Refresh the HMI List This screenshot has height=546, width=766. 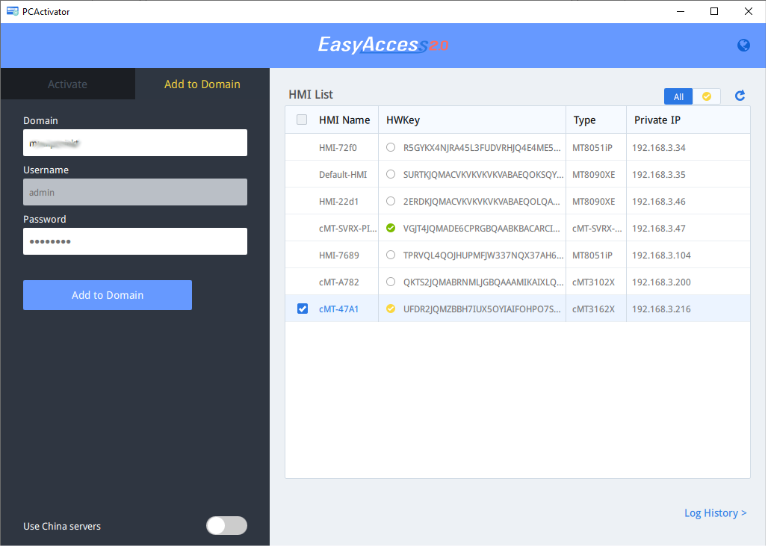point(740,96)
